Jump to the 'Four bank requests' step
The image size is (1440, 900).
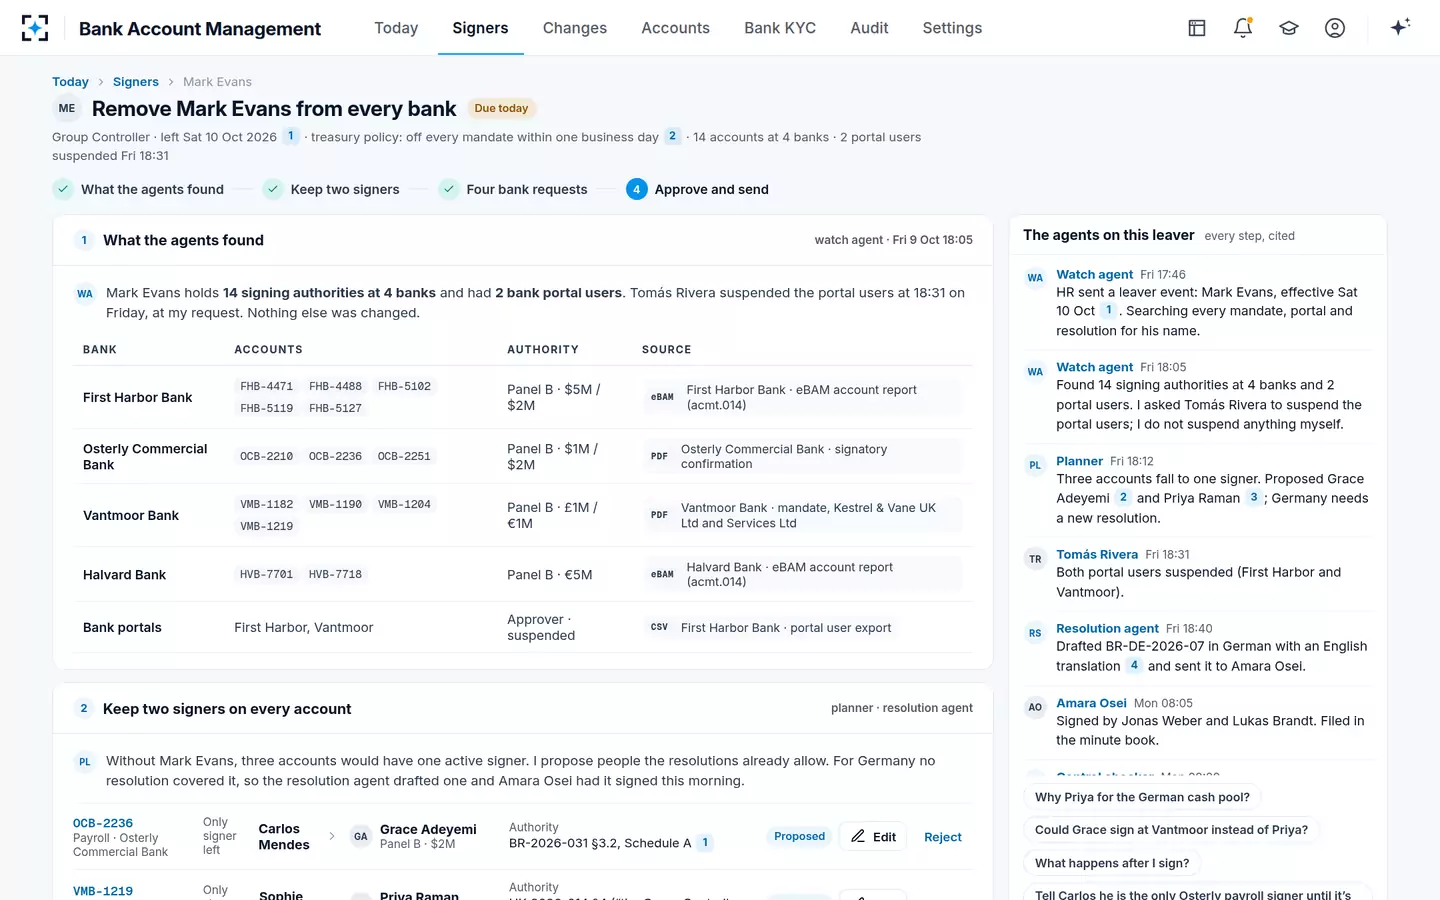513,189
